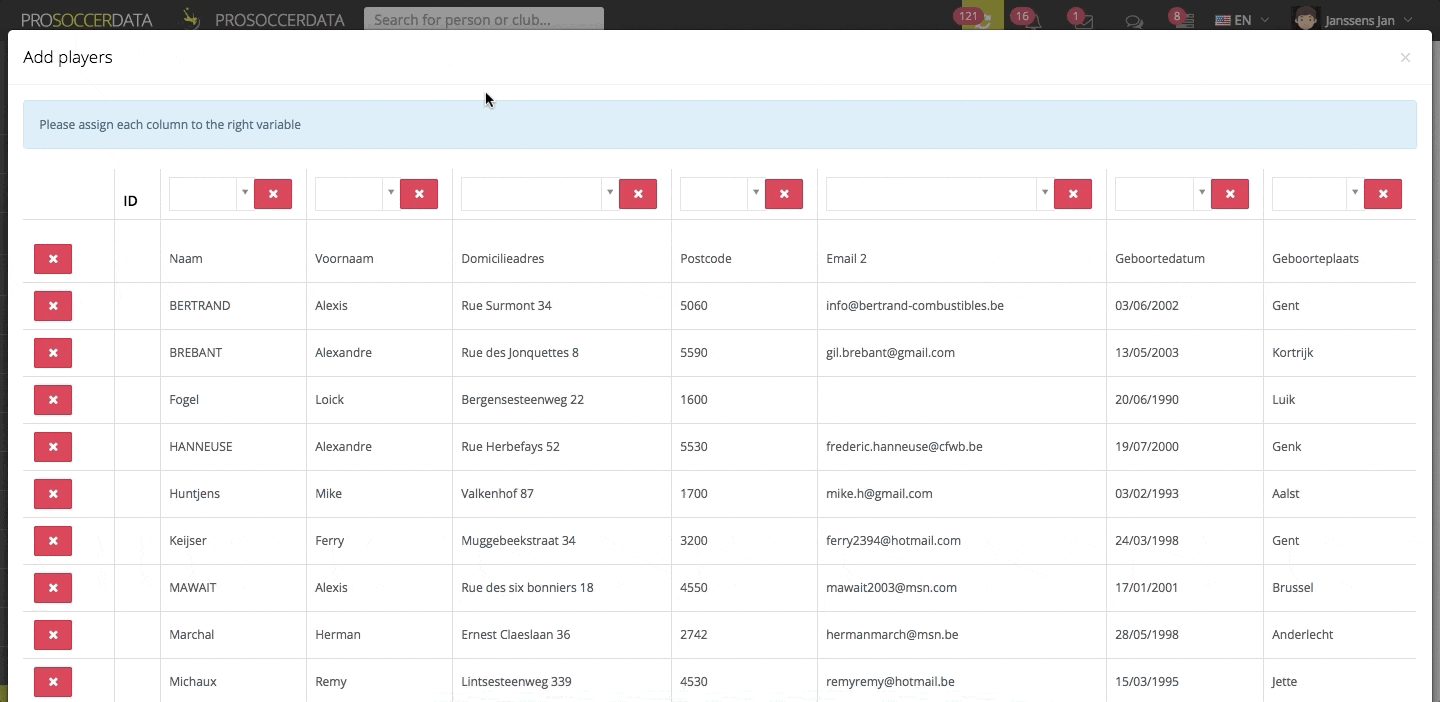The image size is (1440, 702).
Task: Remove the BERTRAND row
Action: [53, 306]
